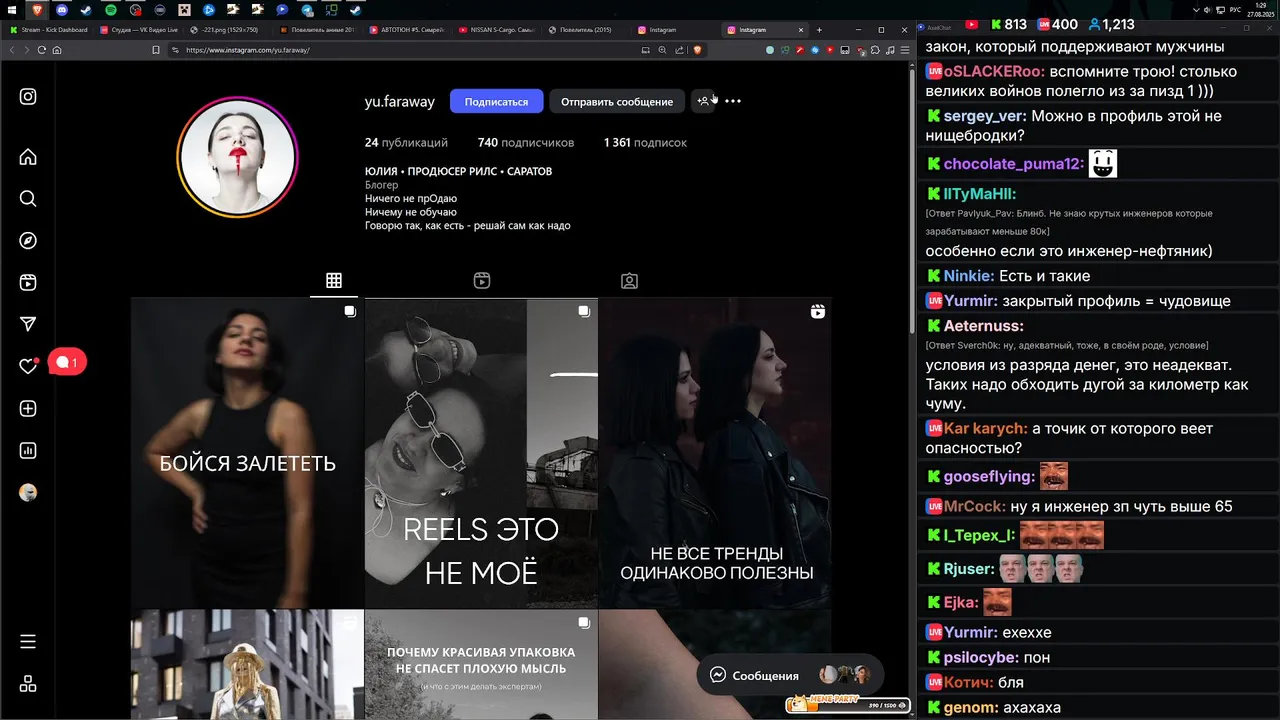The width and height of the screenshot is (1280, 720).
Task: Open the post БОЙСЯ ЗАЛЕТЕТЬ
Action: pyautogui.click(x=247, y=453)
